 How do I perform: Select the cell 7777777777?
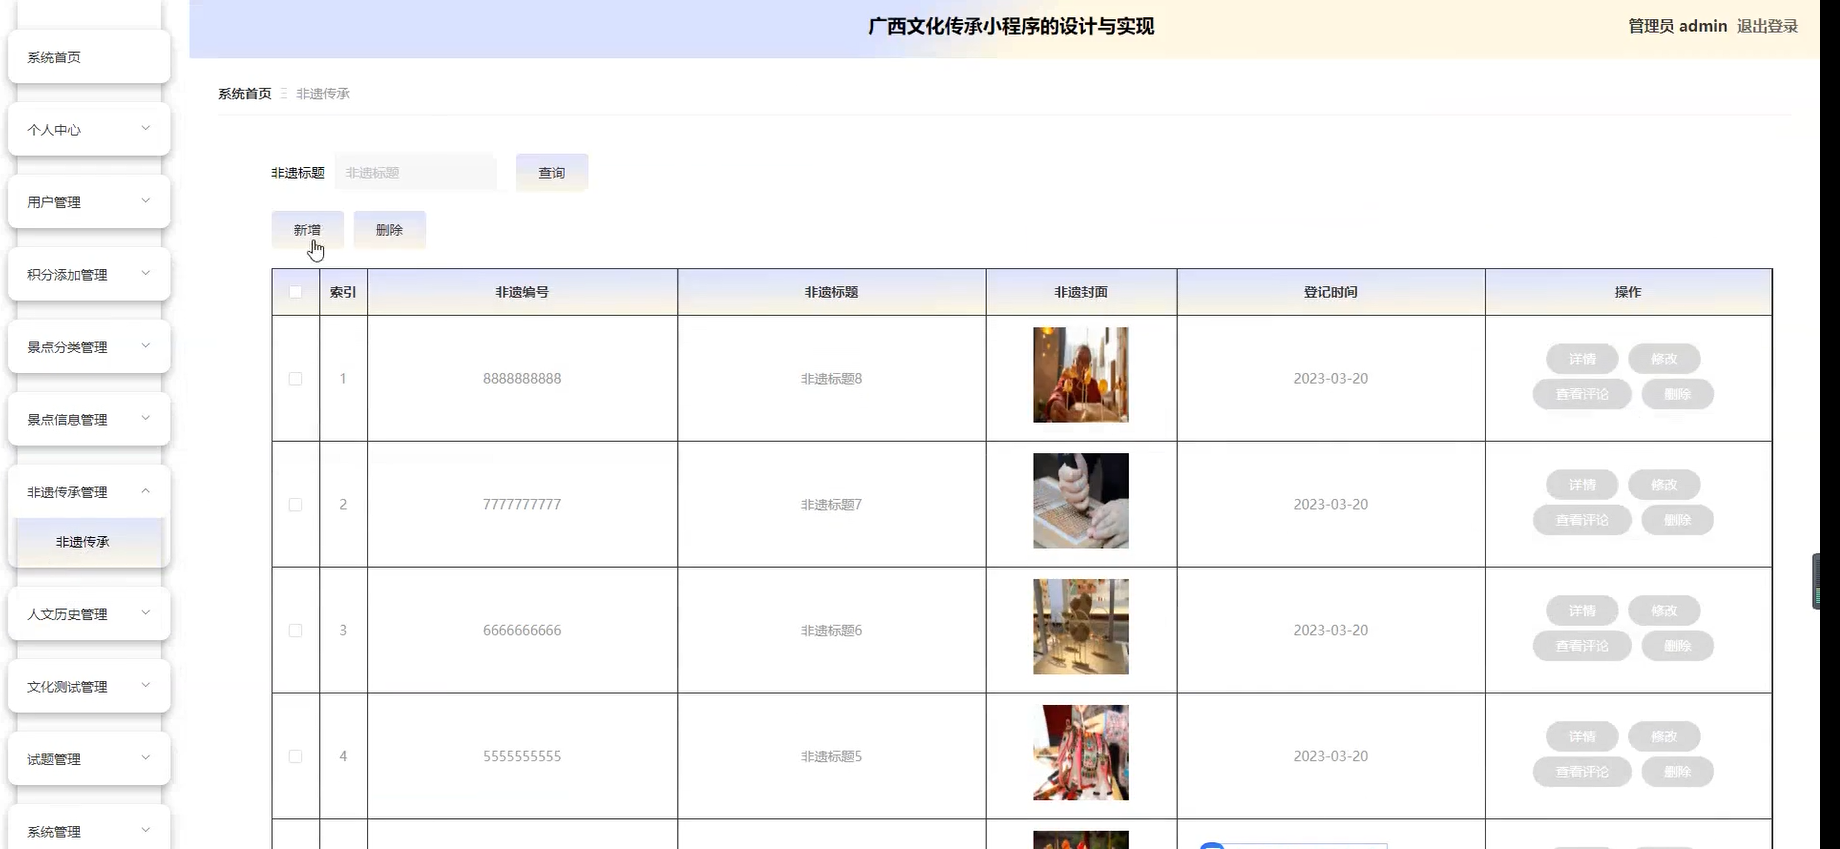coord(522,504)
